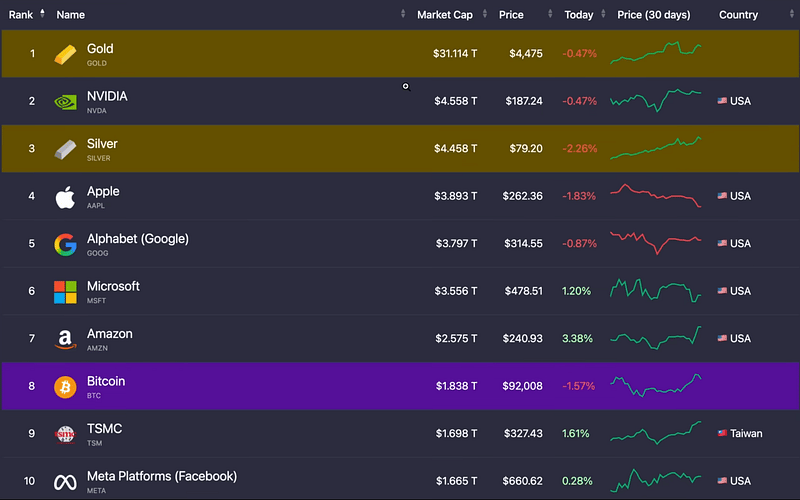Click the Apple logo icon
Screen dimensions: 800x500
pyautogui.click(x=65, y=197)
